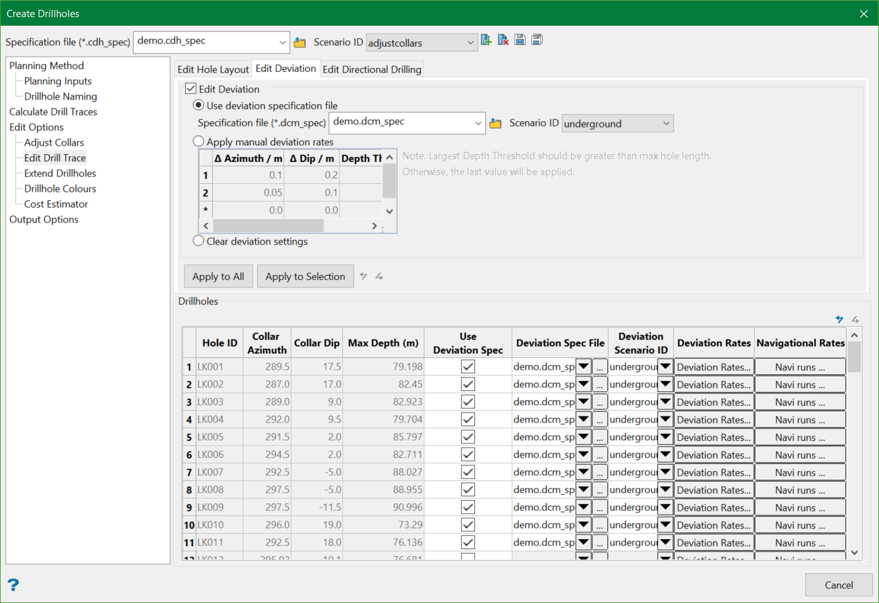Click the save all scenarios icon
The image size is (879, 603).
(x=537, y=41)
